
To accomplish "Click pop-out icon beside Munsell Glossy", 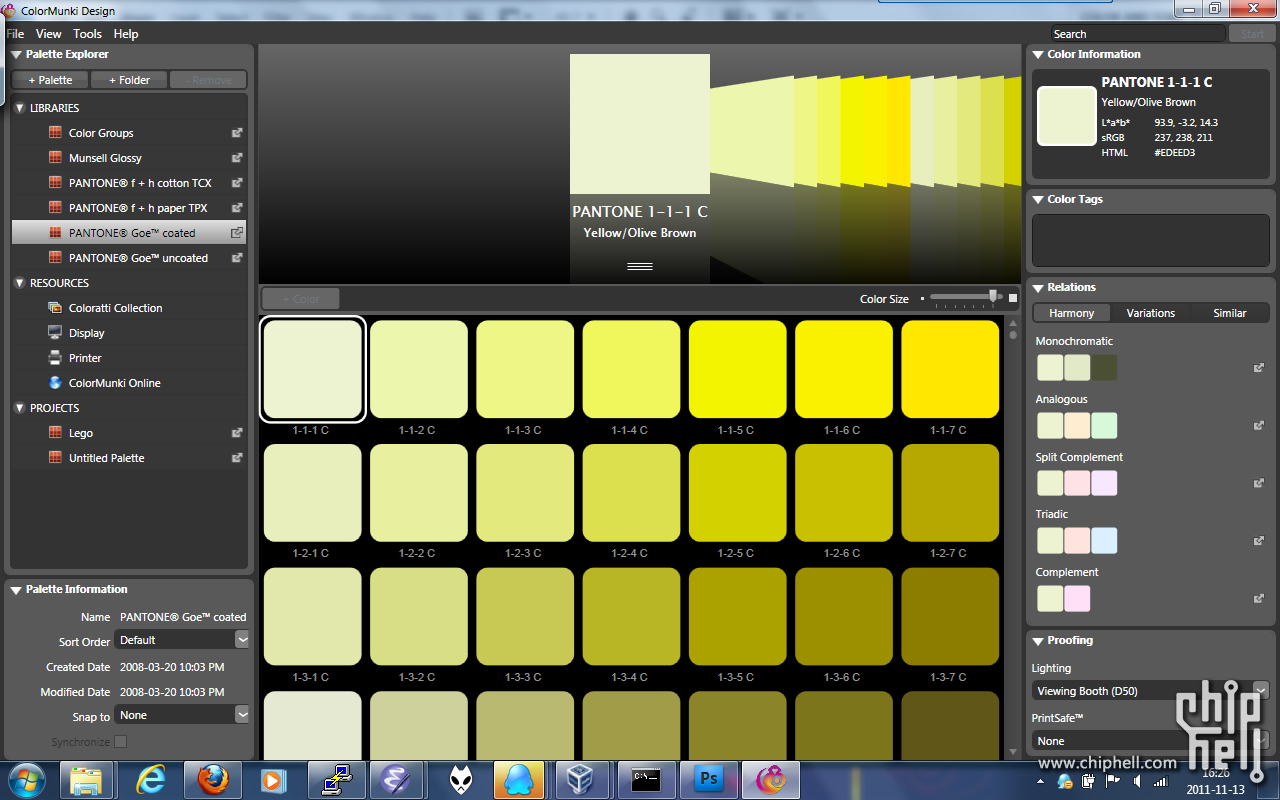I will point(237,157).
